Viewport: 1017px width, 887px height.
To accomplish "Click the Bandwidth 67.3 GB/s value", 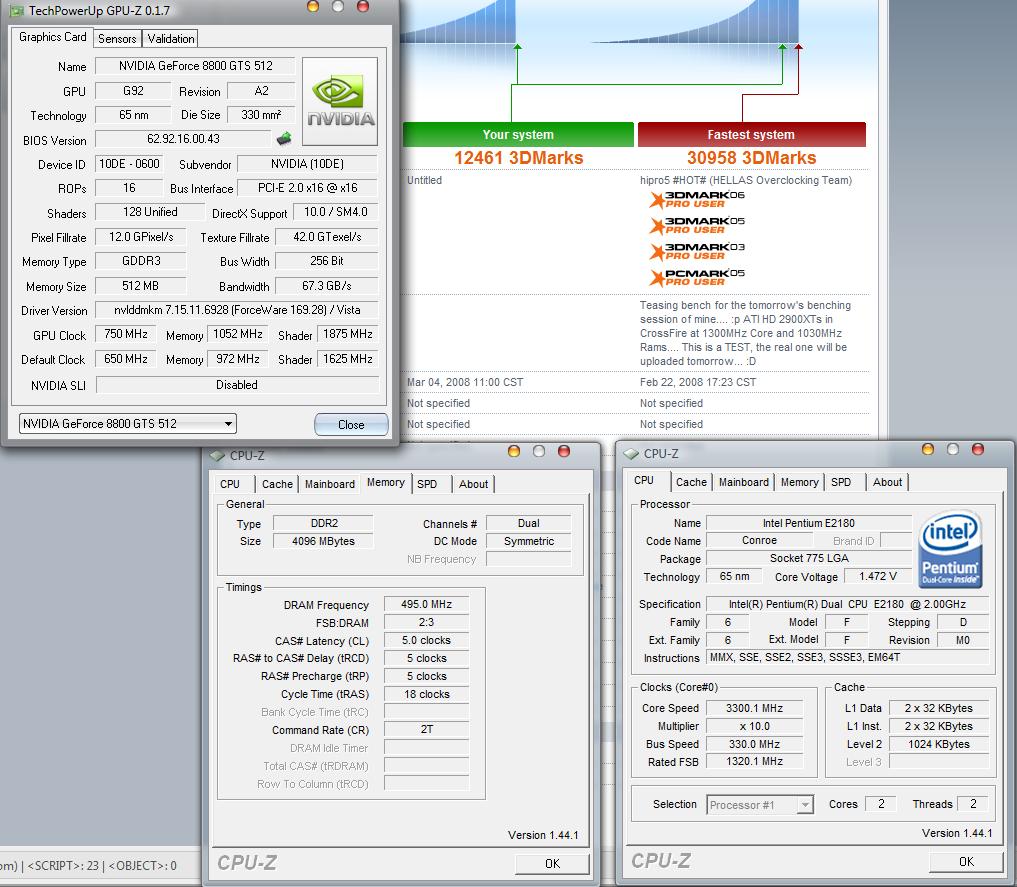I will [327, 286].
